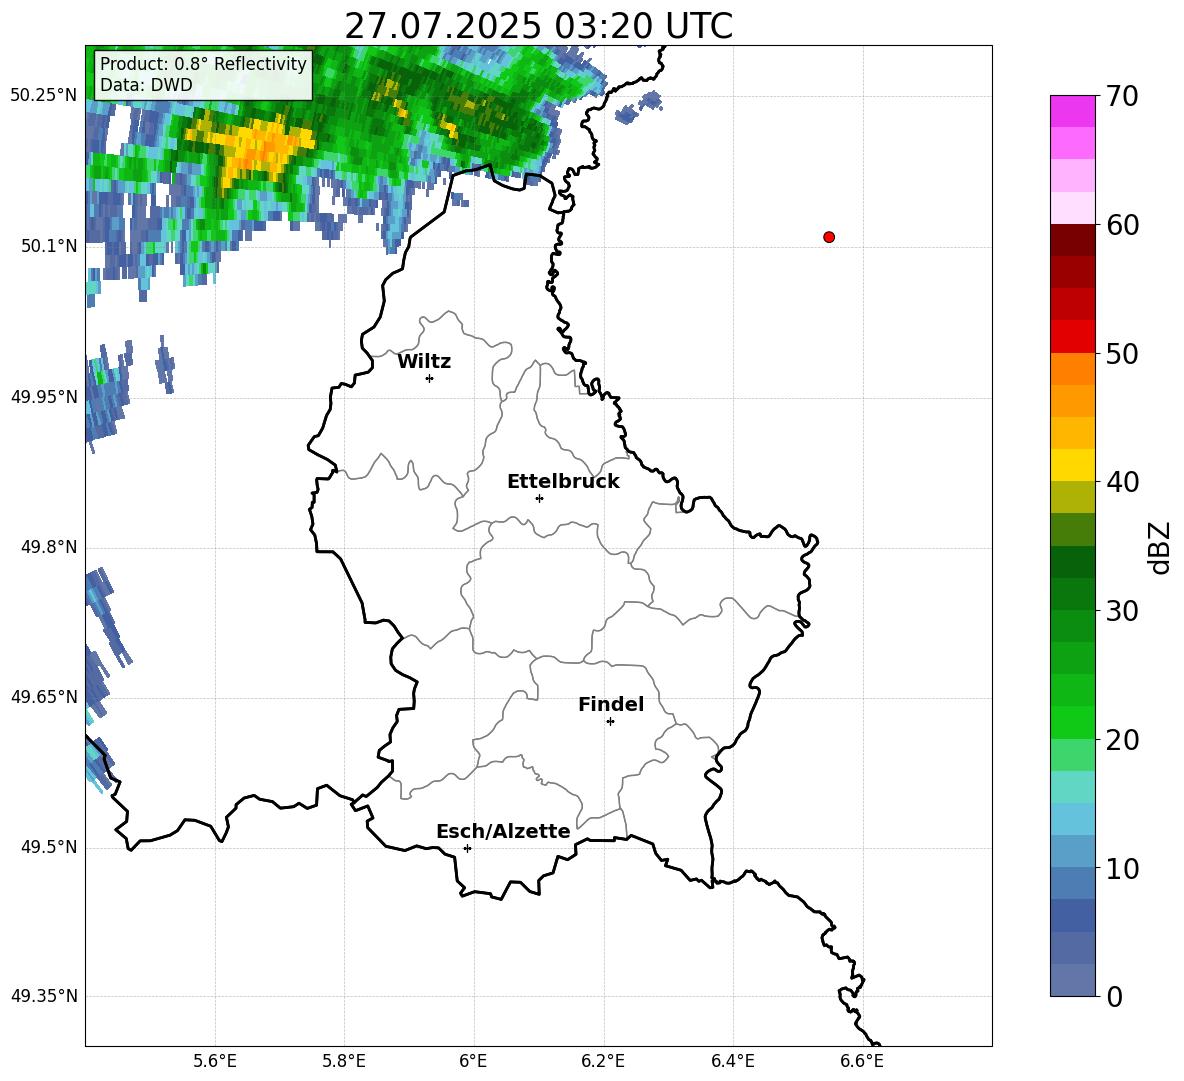
Task: Click the 40 tick on colorbar
Action: [x=1122, y=482]
